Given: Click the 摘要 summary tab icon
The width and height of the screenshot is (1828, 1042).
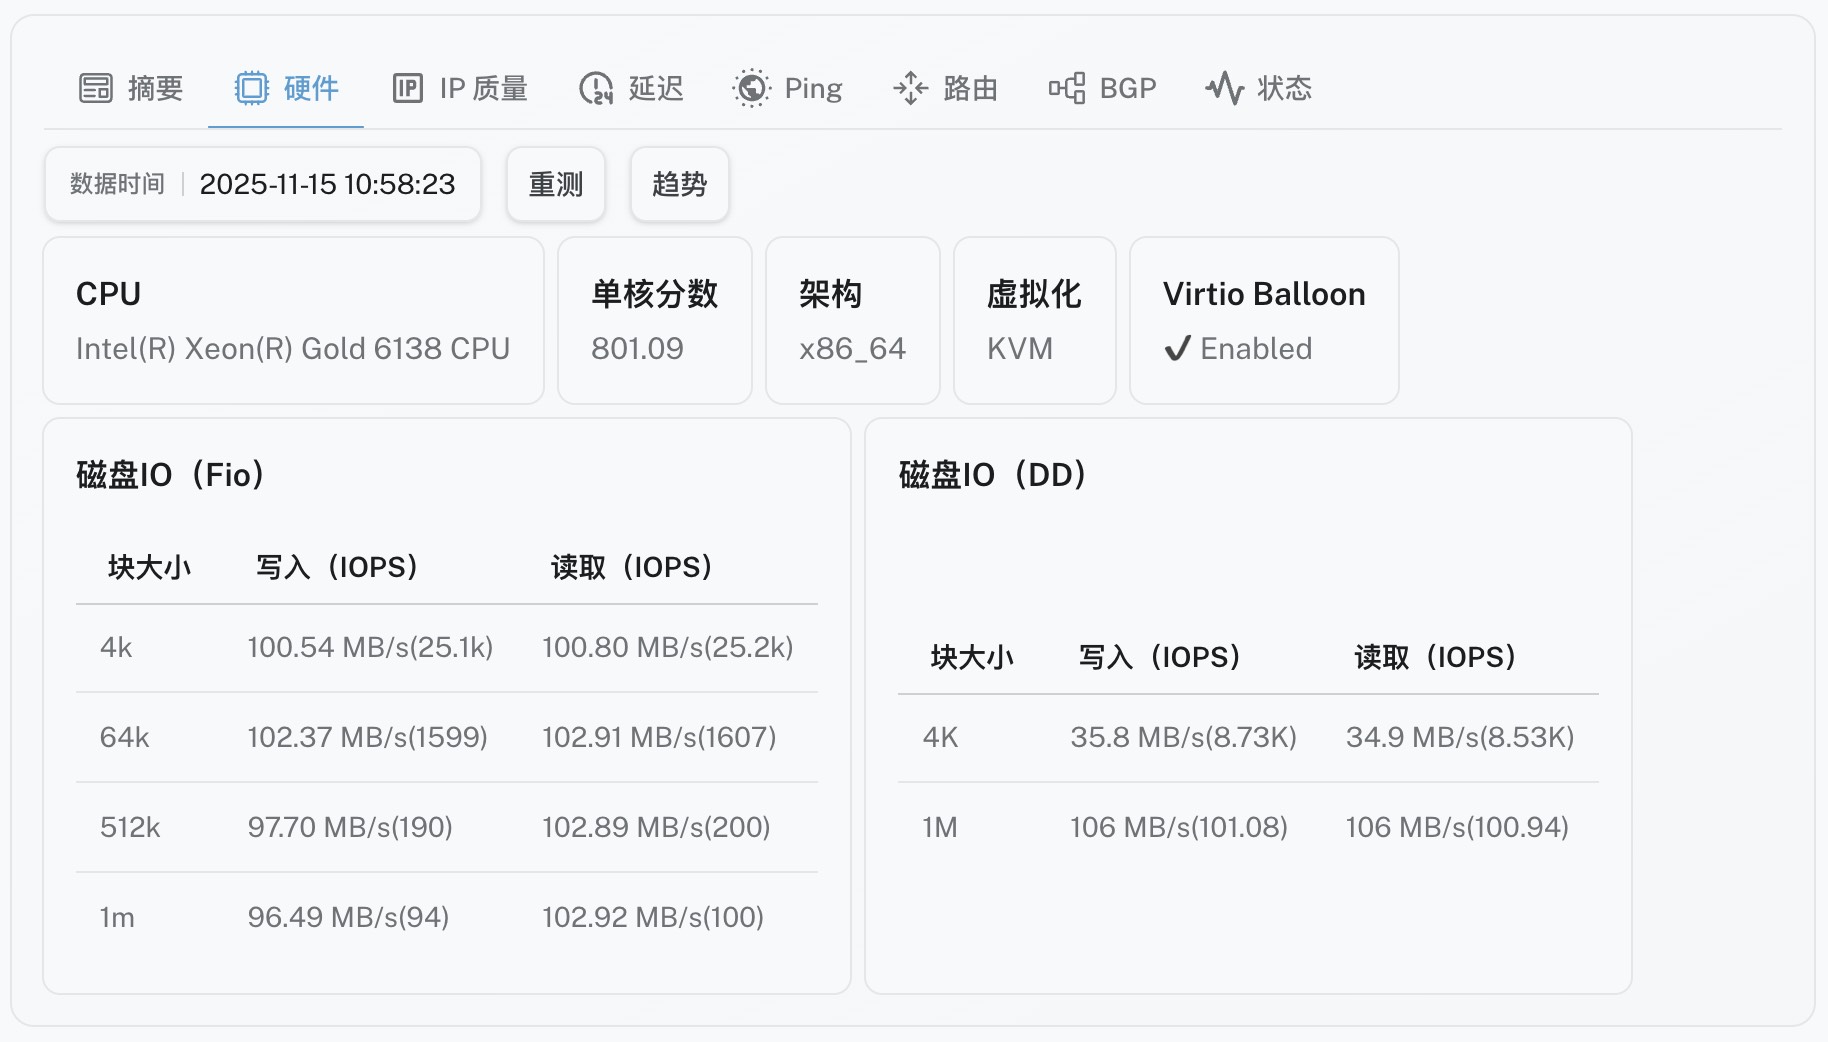Looking at the screenshot, I should point(96,88).
